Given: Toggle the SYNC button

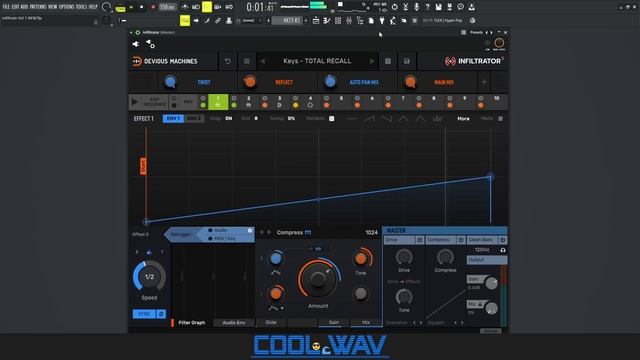Looking at the screenshot, I should (144, 314).
